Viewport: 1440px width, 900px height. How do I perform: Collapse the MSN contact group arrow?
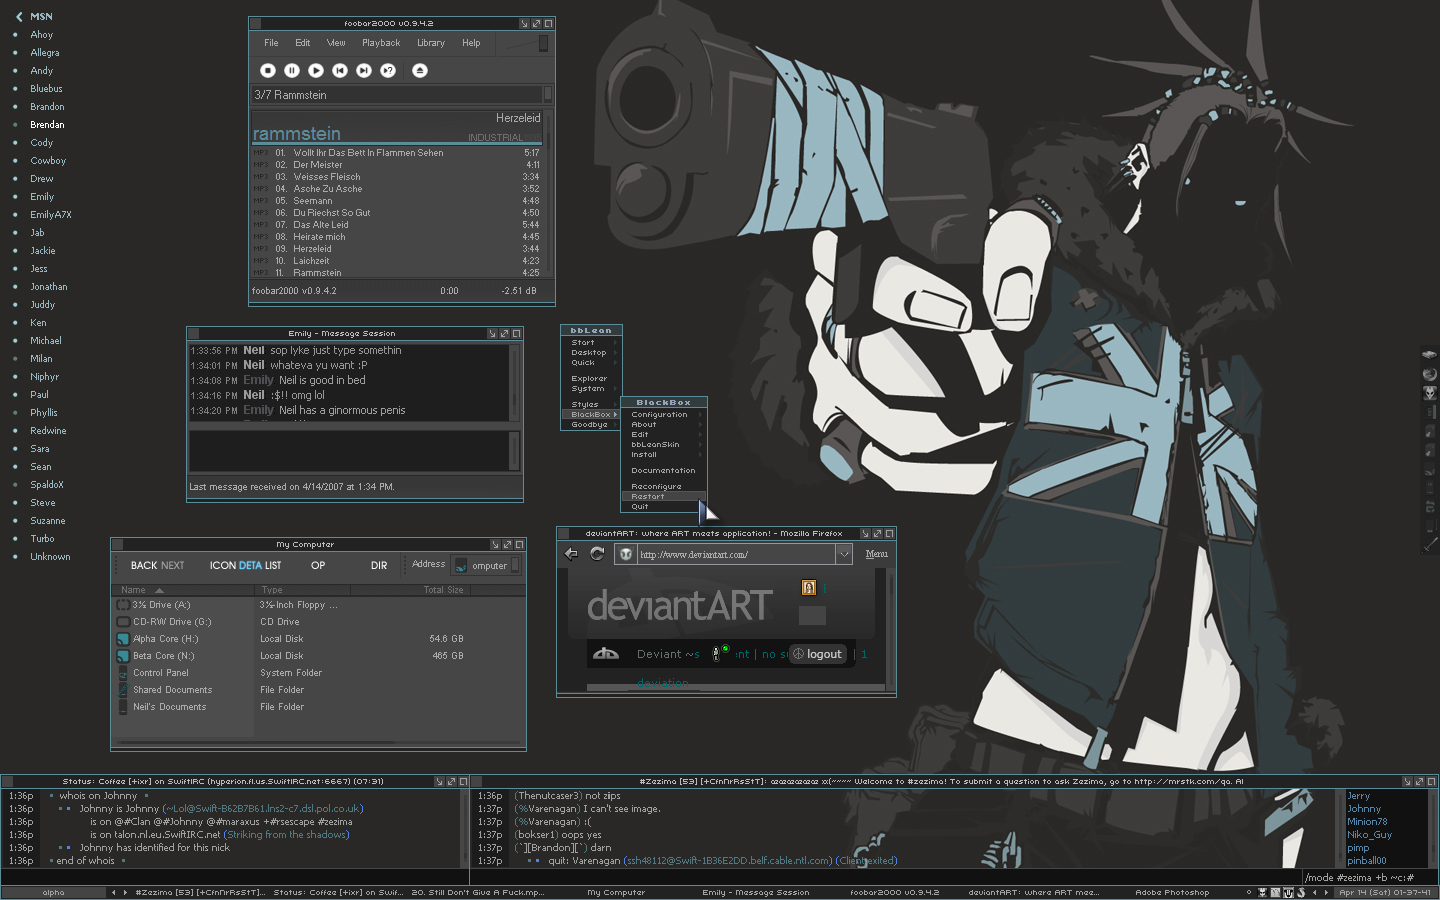18,17
